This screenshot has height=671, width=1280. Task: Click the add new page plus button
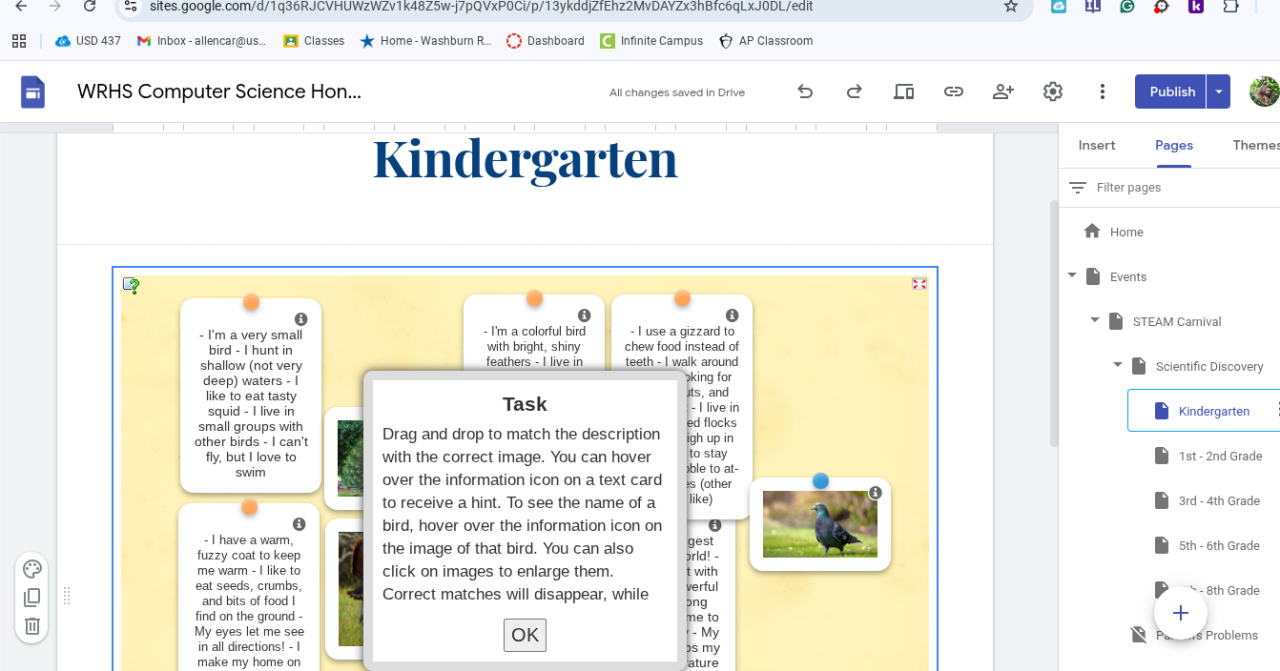pos(1180,612)
